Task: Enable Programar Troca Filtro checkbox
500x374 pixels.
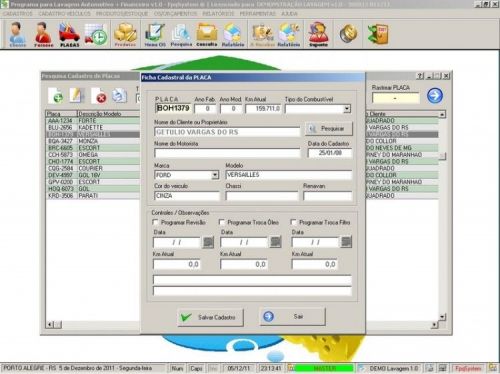Action: [x=293, y=222]
